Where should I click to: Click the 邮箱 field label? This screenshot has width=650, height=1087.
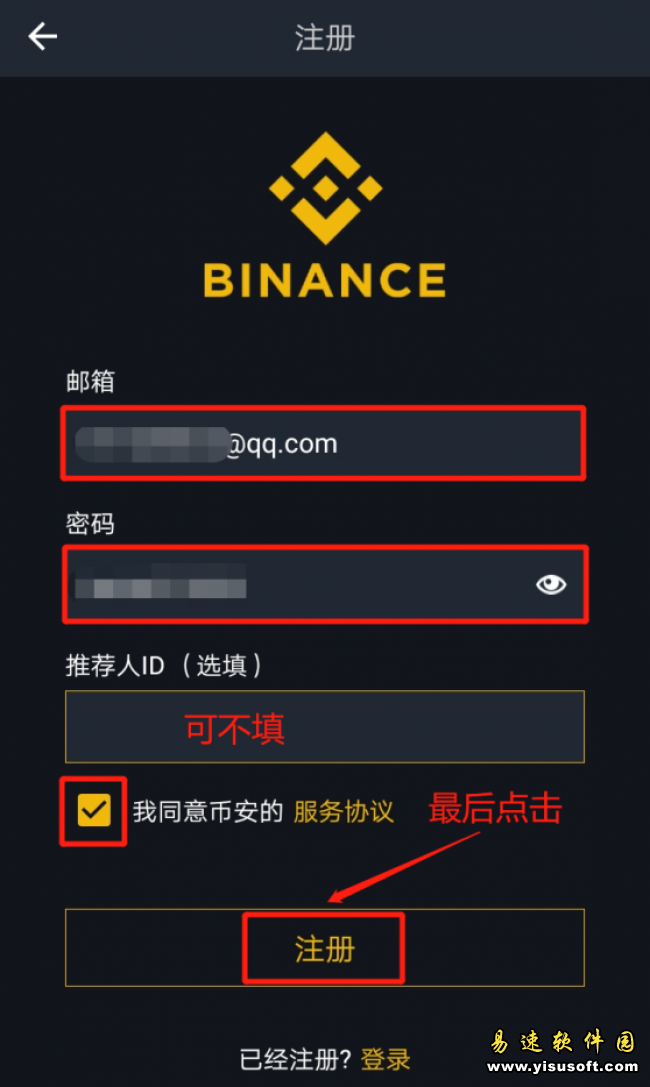pyautogui.click(x=90, y=381)
